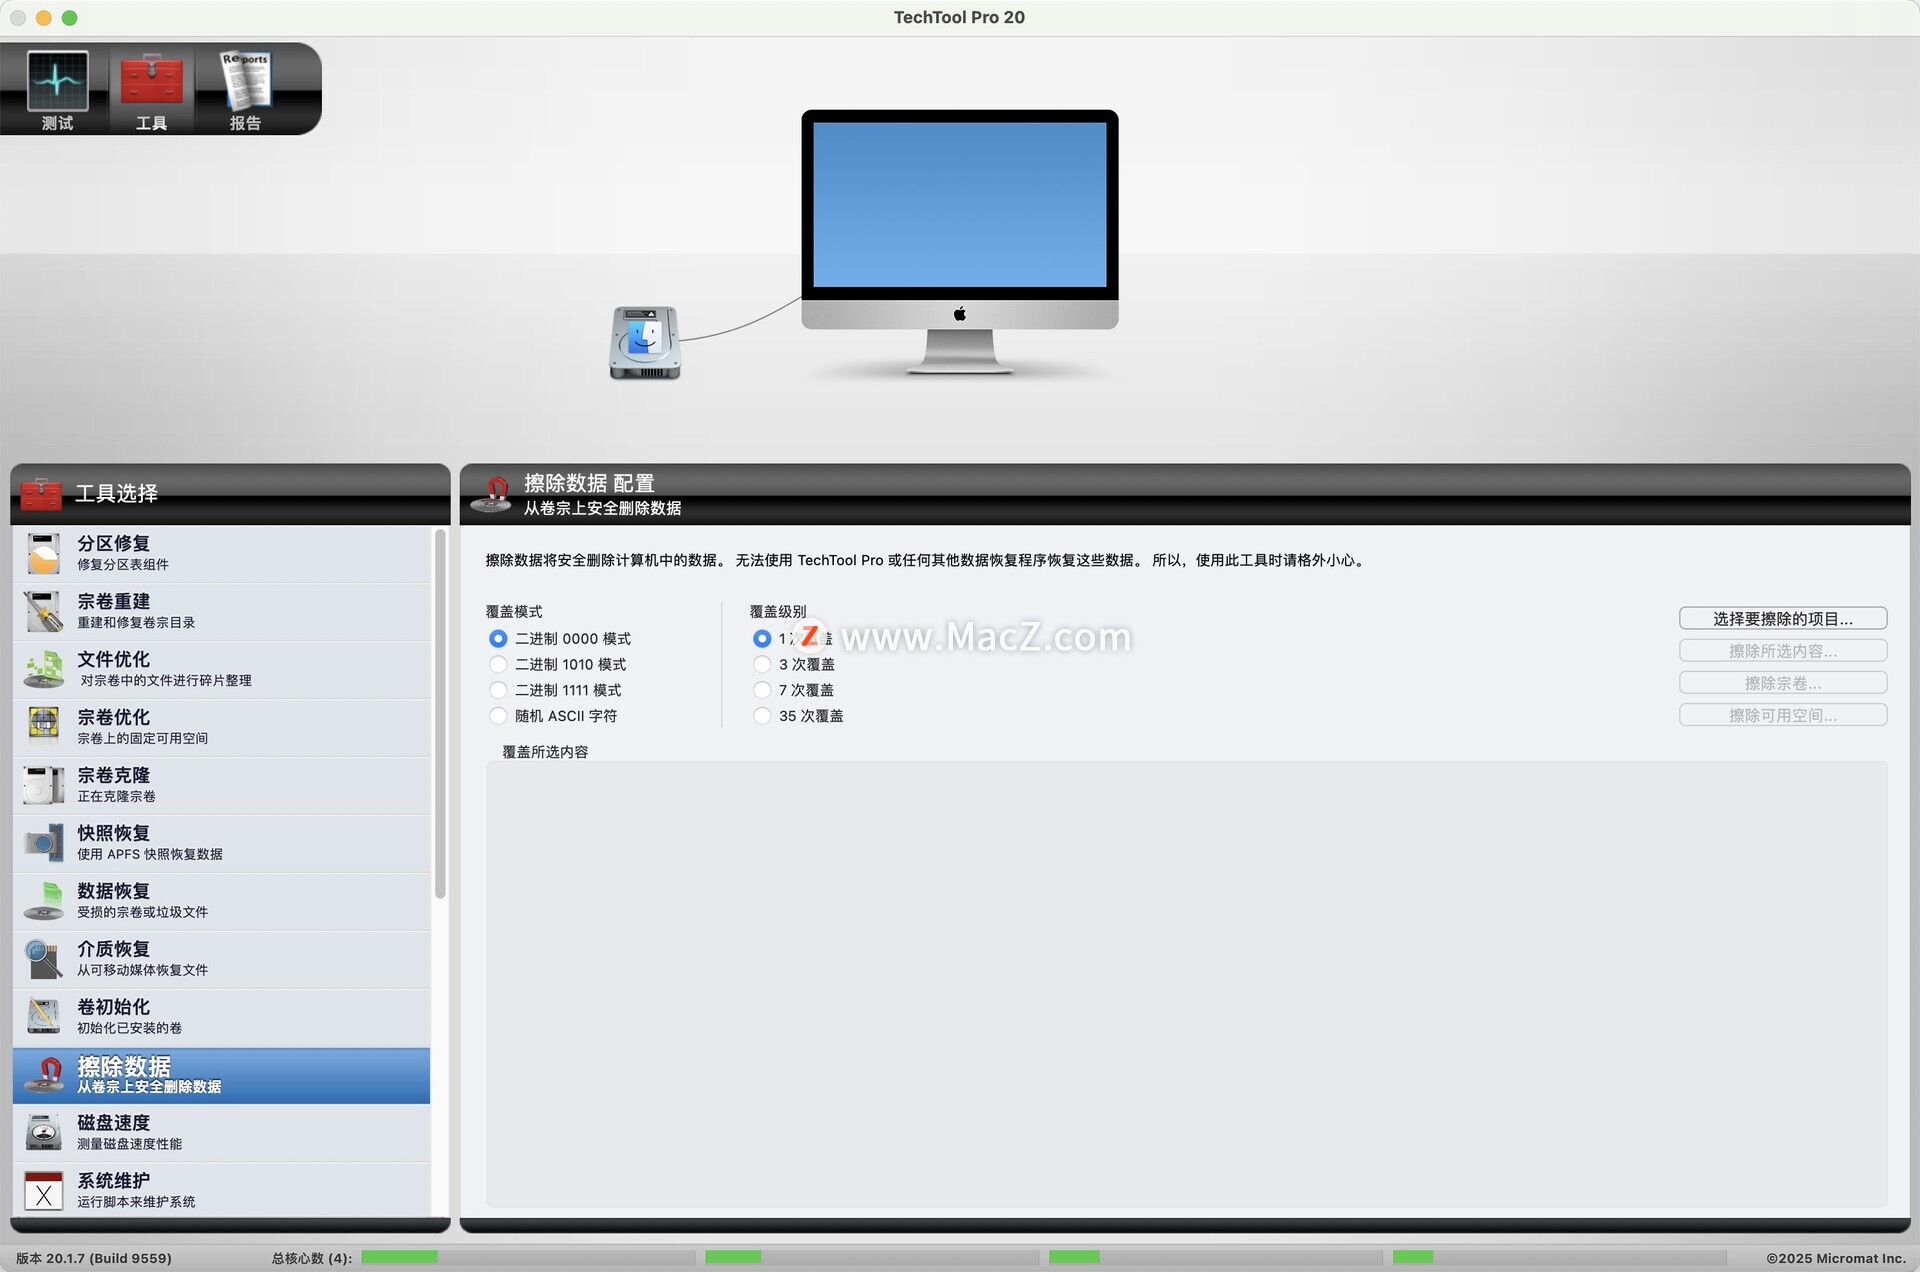Click the 正在克隆宗卷 description
Screen dimensions: 1920x1272
pos(116,796)
